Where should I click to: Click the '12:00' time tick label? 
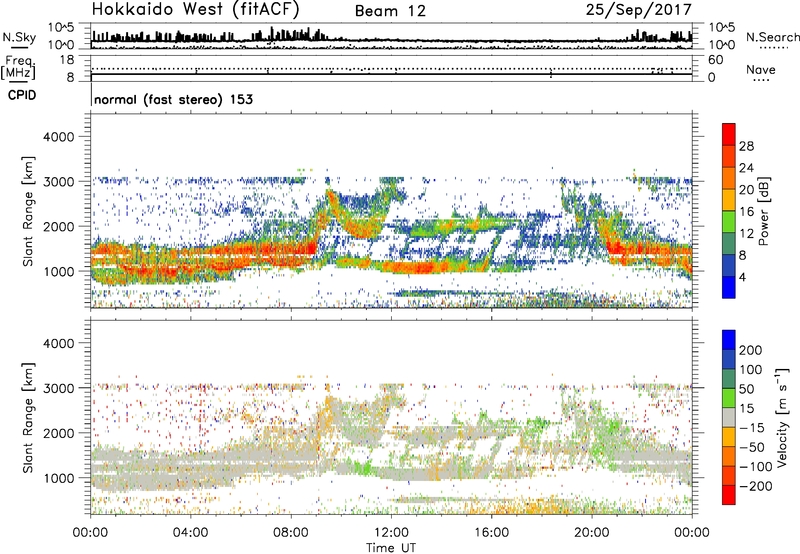391,533
